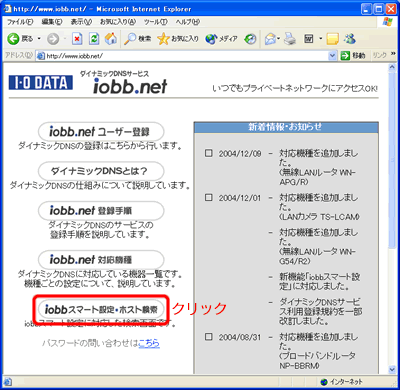Viewport: 400px width, 390px height.
Task: Click the Refresh page icon
Action: [x=94, y=39]
